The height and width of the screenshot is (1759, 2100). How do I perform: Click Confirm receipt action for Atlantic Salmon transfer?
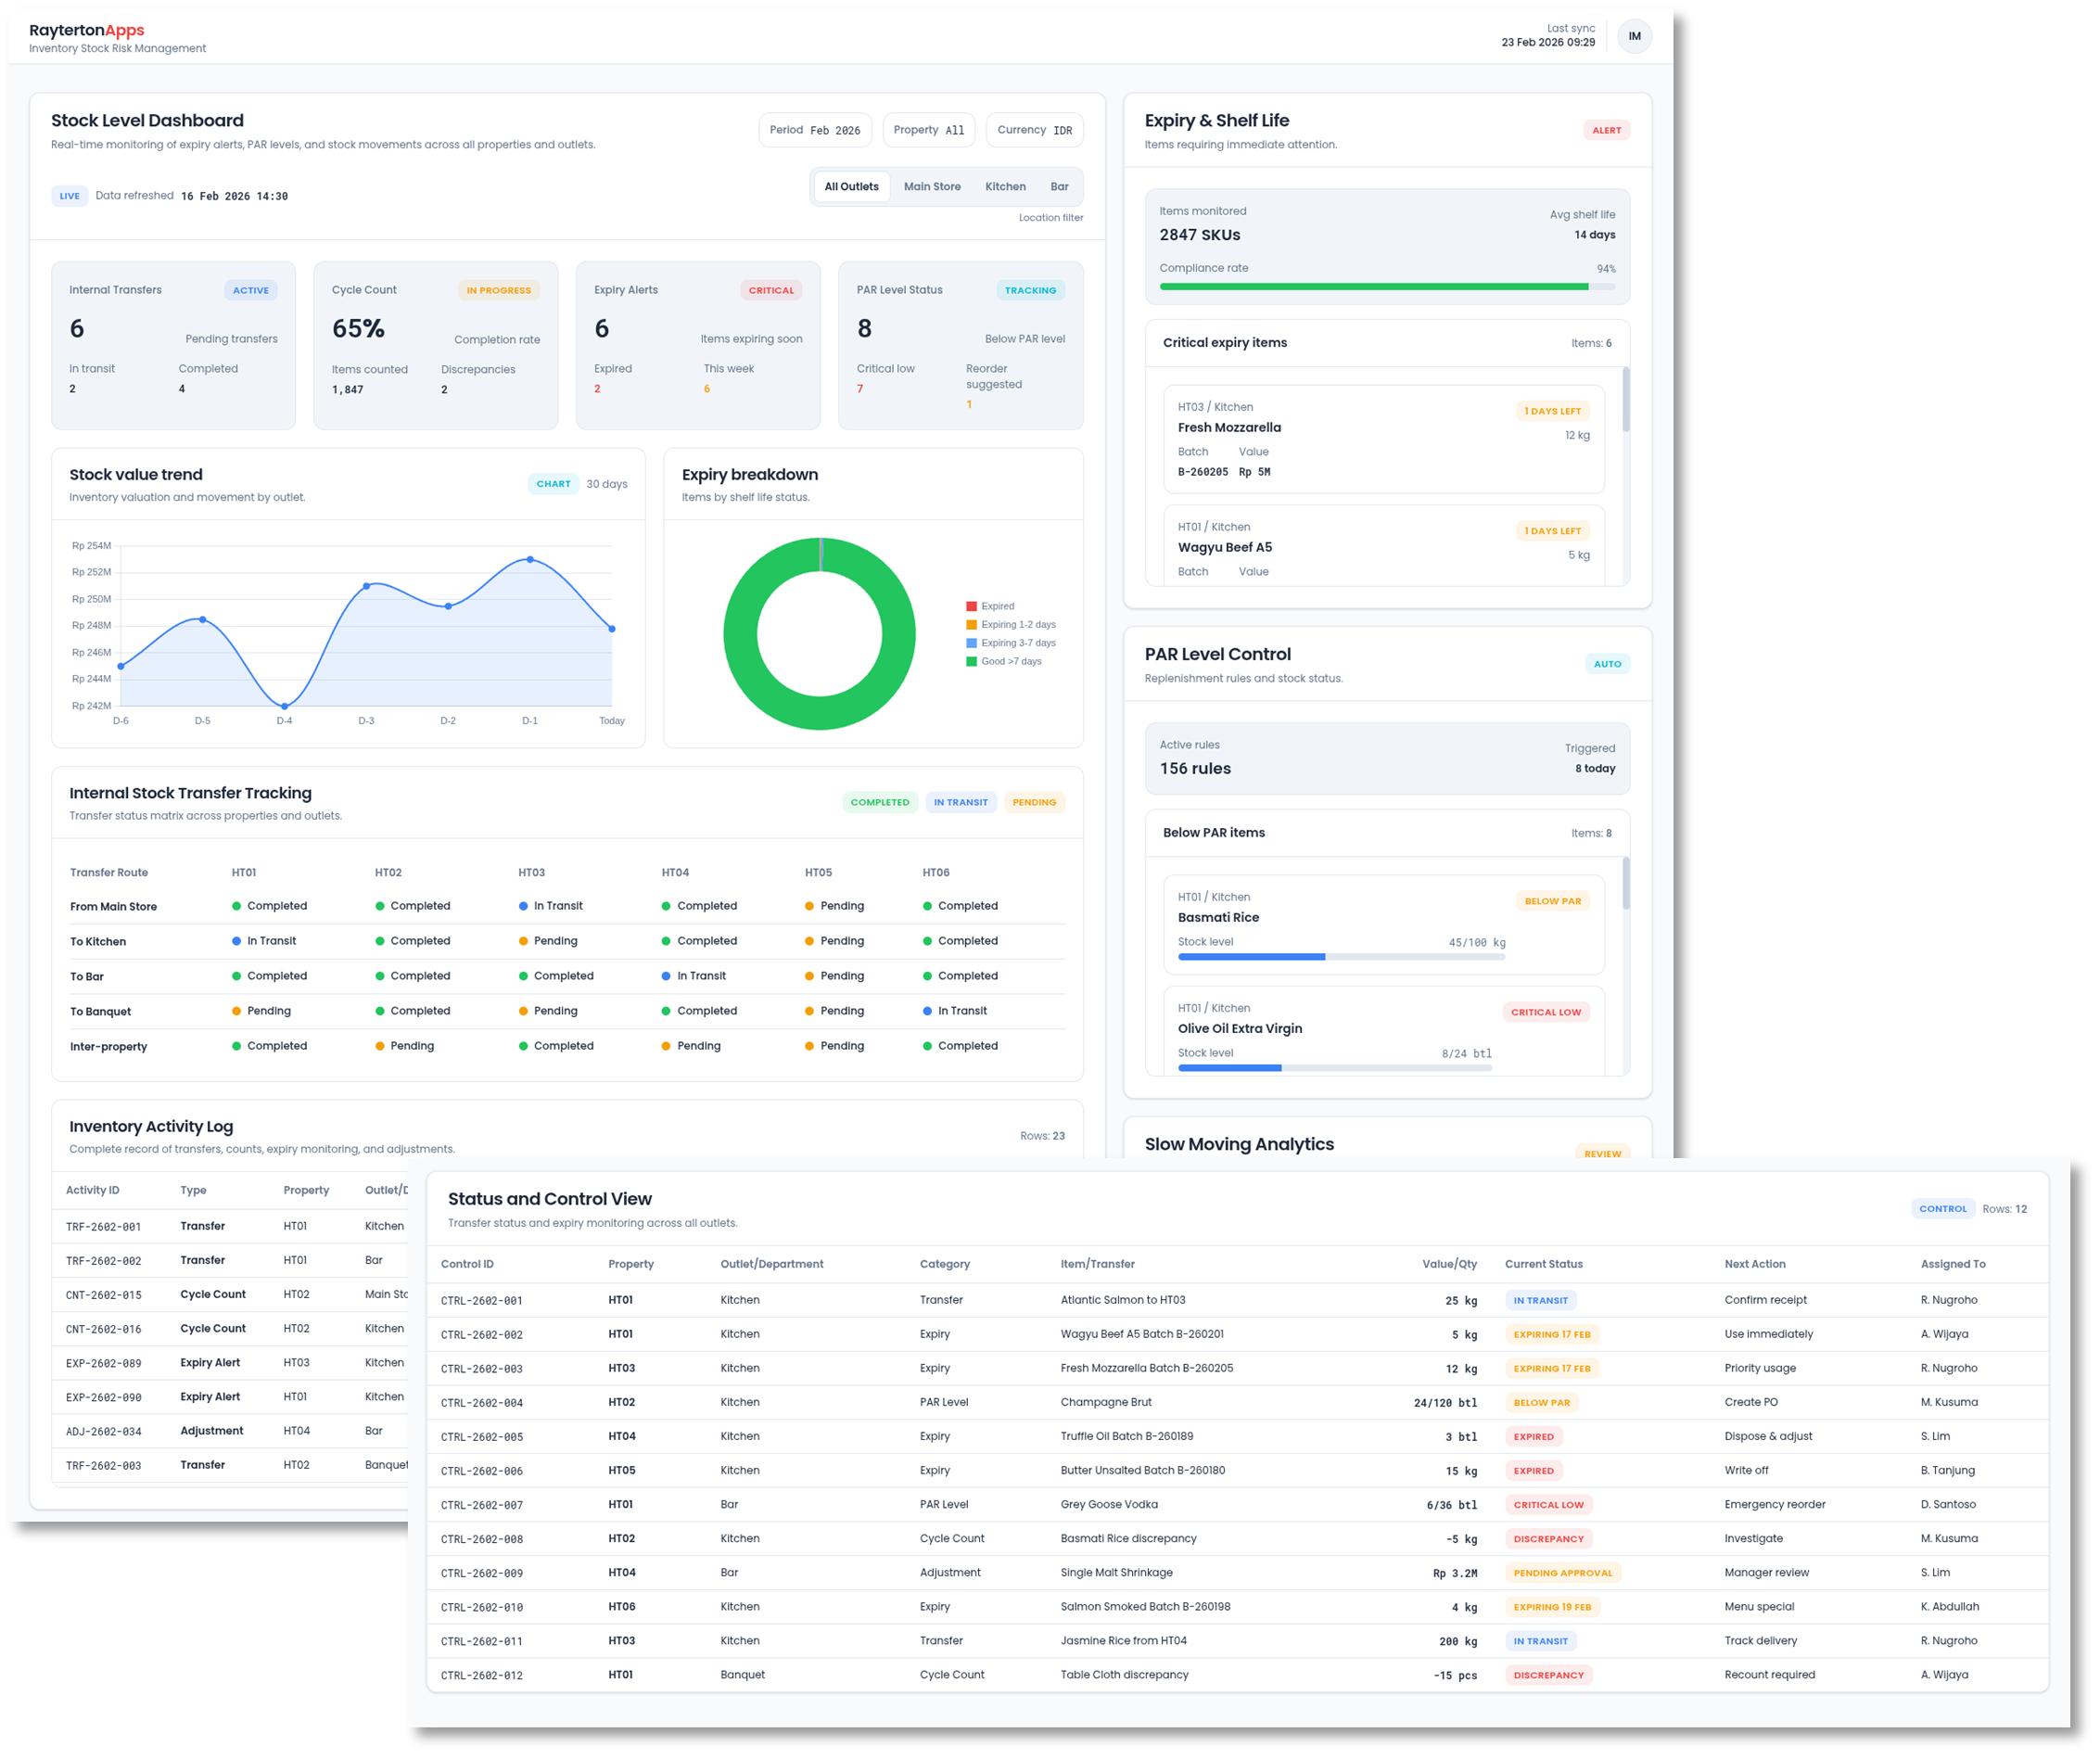pyautogui.click(x=1765, y=1300)
